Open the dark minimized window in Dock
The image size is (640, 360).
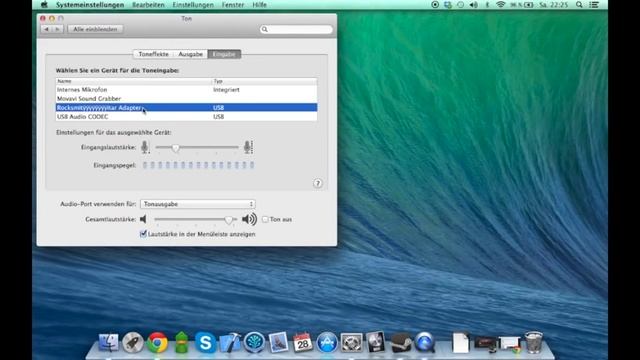tap(485, 343)
